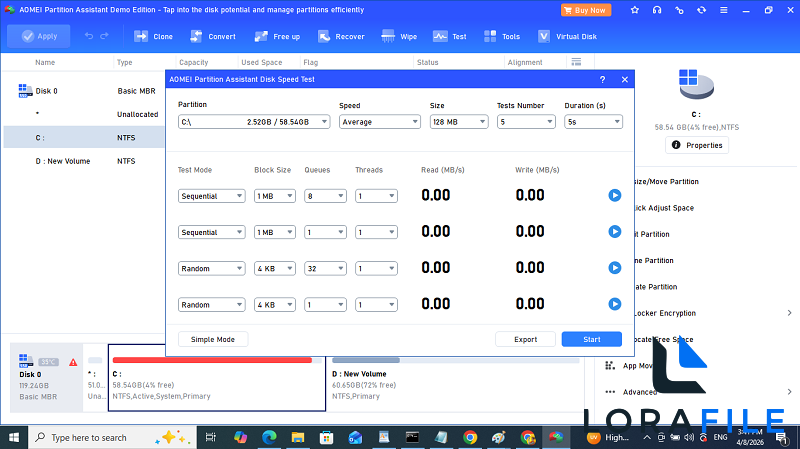This screenshot has width=800, height=449.
Task: Open the Tests Number dropdown
Action: 526,122
